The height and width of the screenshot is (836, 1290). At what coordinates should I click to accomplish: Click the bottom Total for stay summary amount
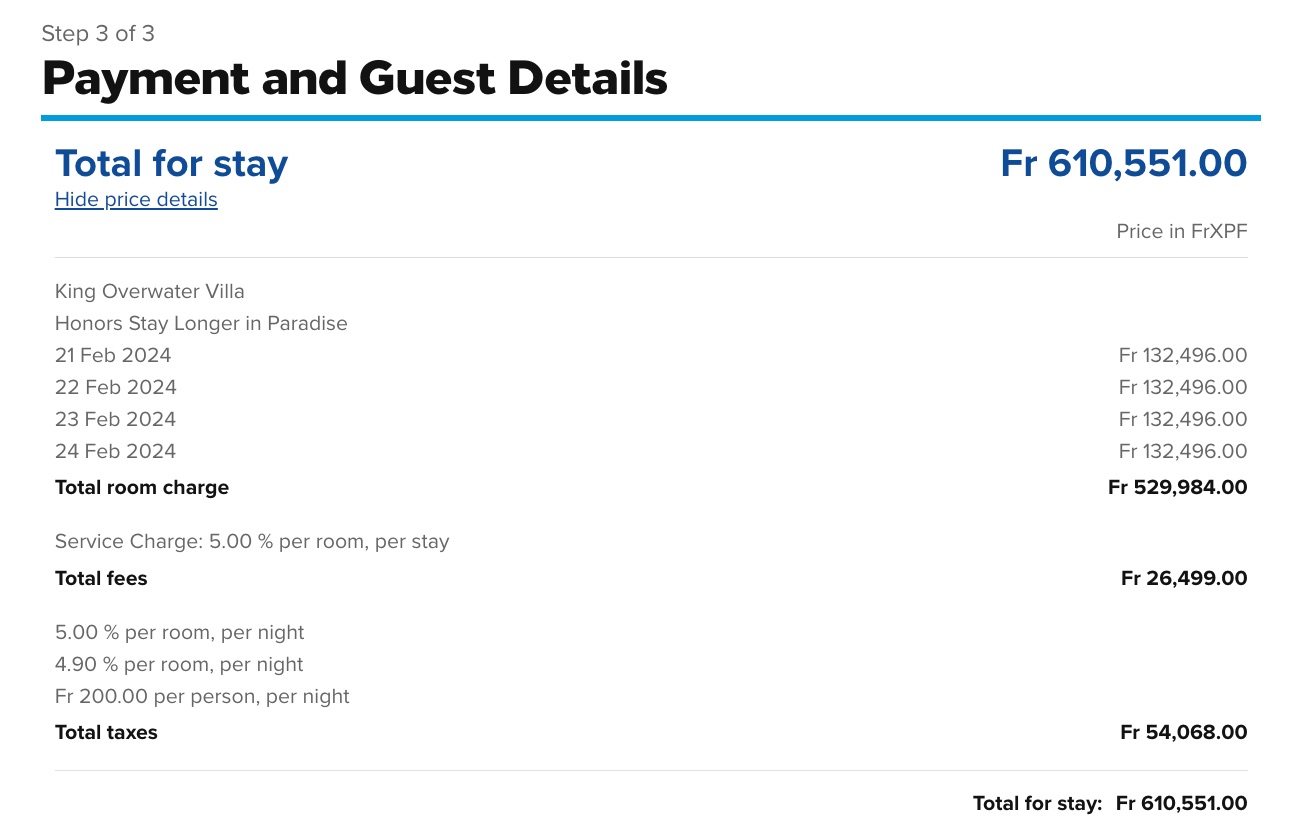click(1181, 804)
